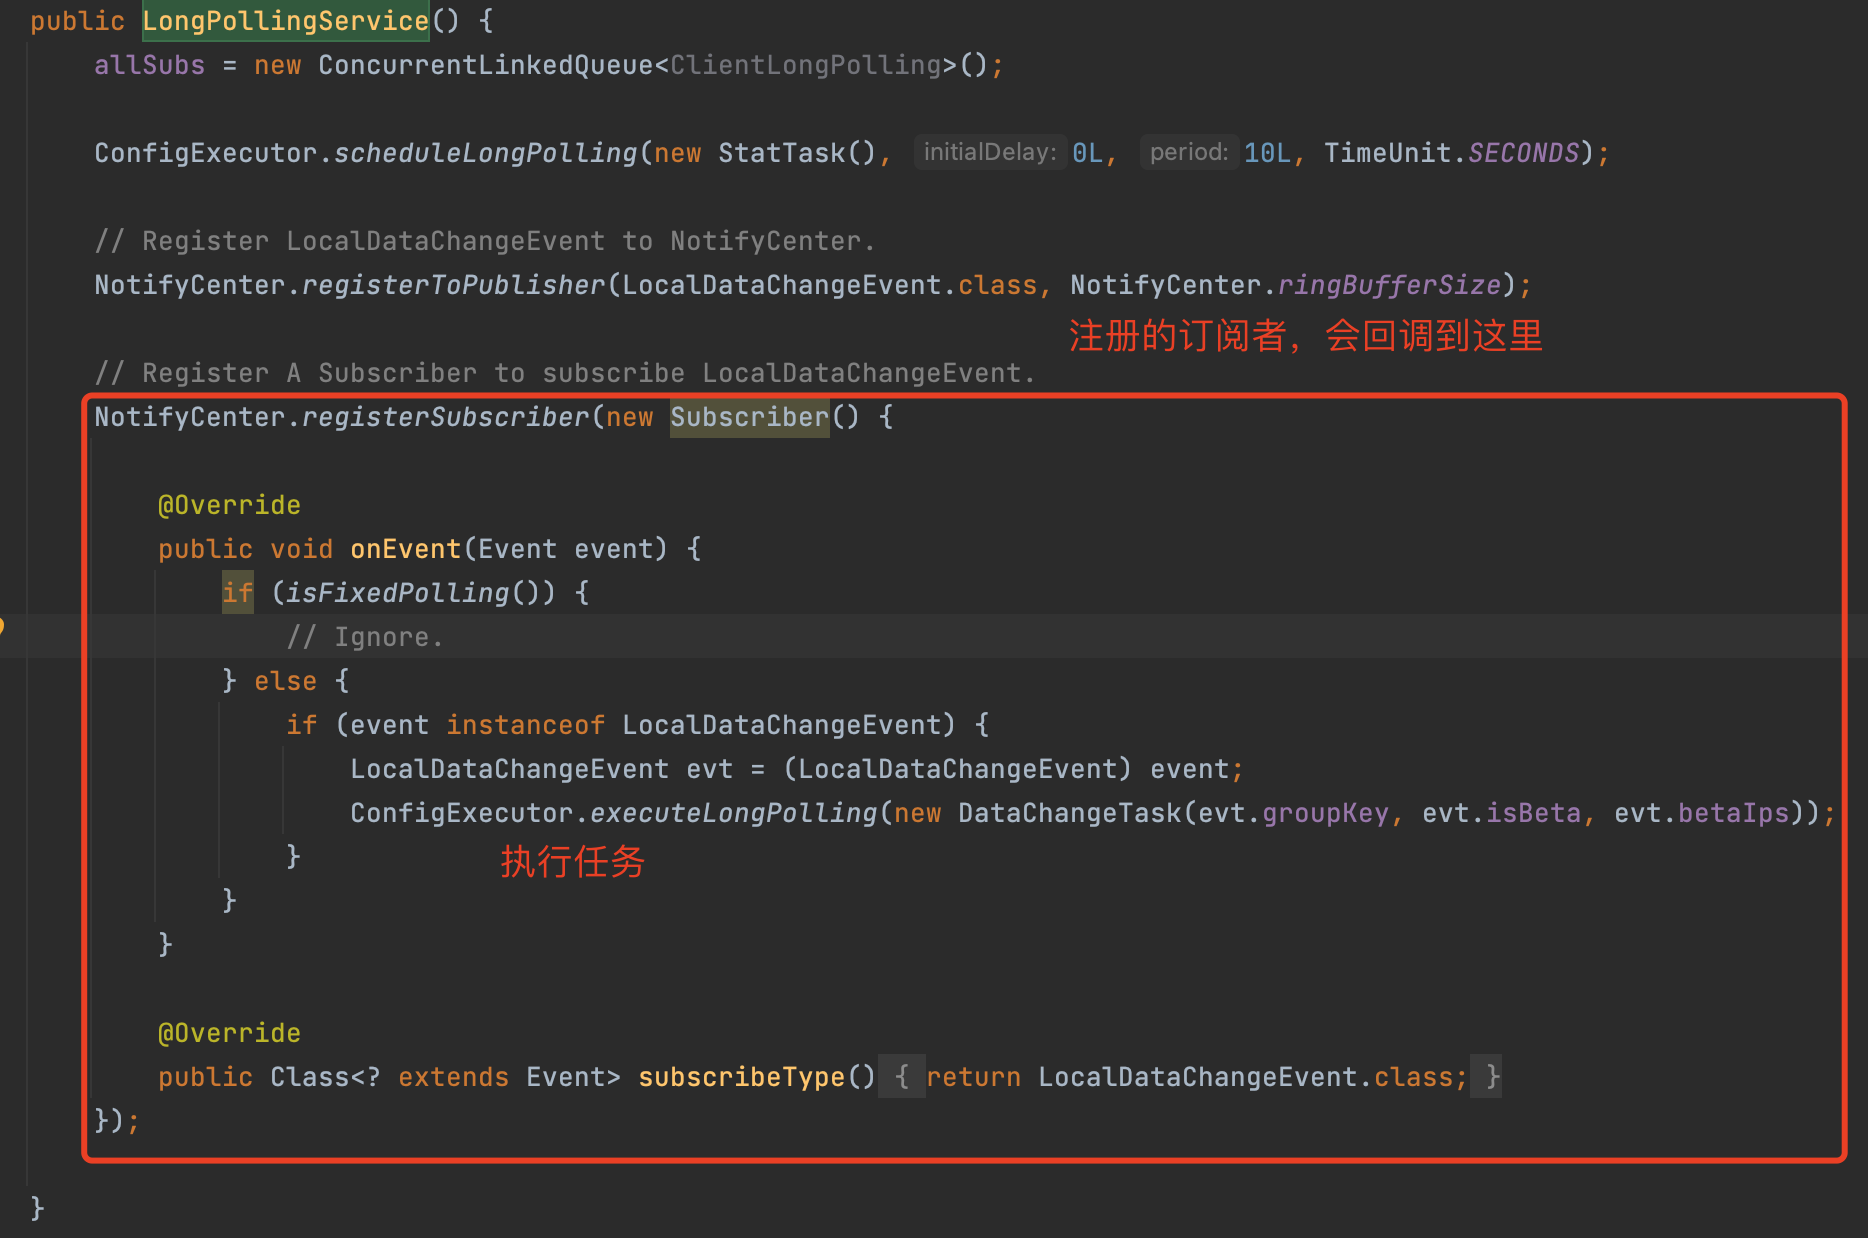Click the period parameter hint
Image resolution: width=1868 pixels, height=1238 pixels.
click(x=1189, y=152)
